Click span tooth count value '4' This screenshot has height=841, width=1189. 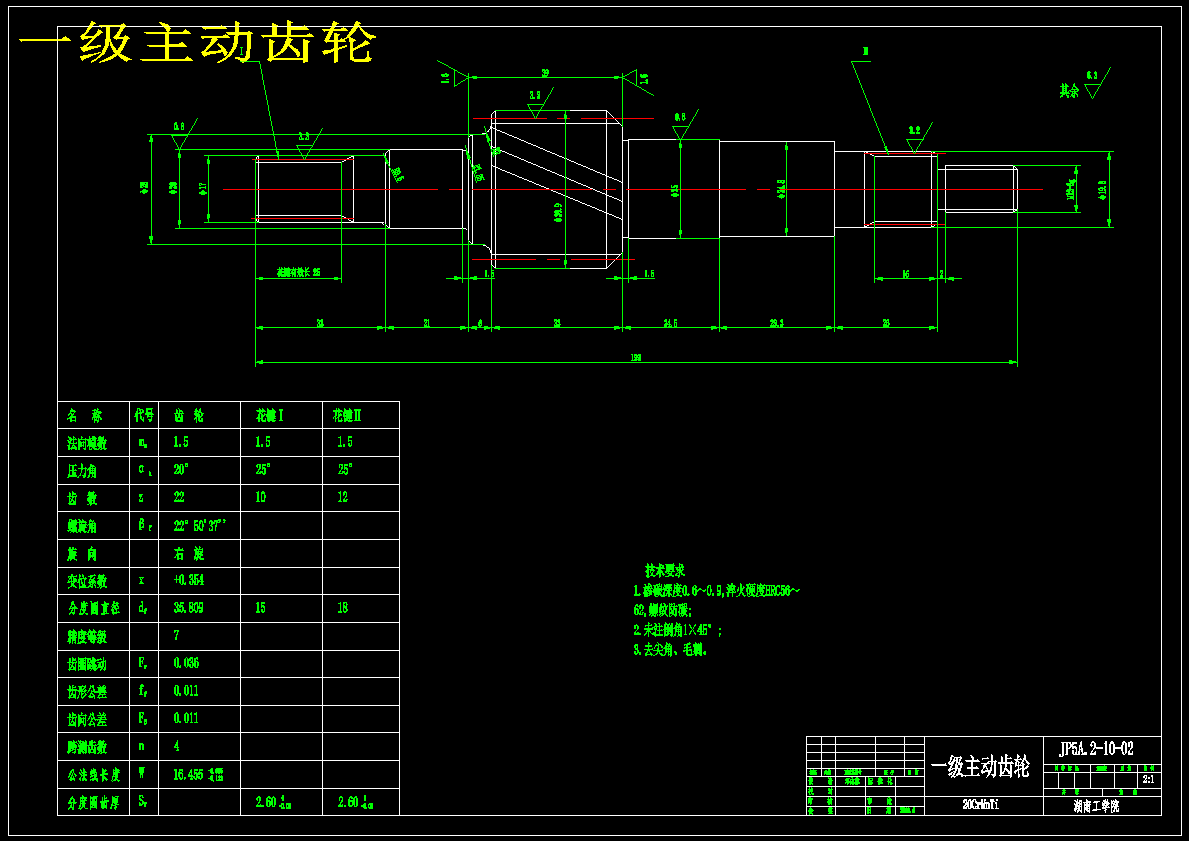click(x=177, y=746)
